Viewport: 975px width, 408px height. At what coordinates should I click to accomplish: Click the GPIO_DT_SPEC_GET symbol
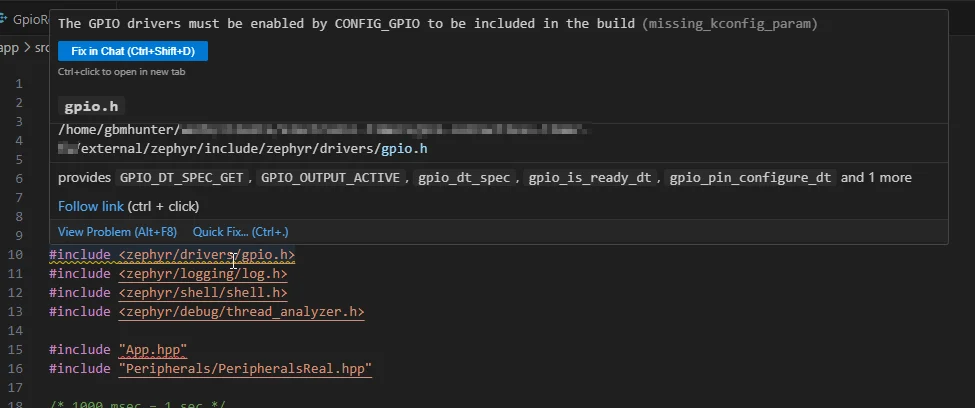185,178
